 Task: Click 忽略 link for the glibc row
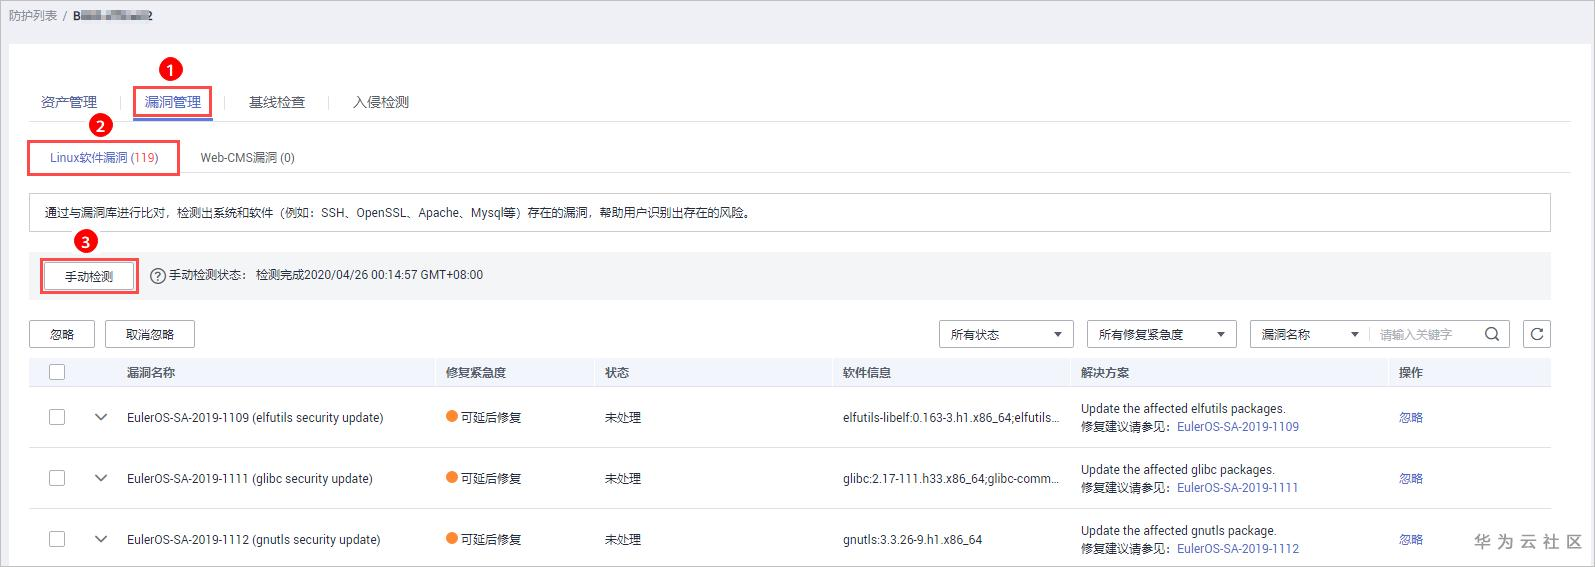click(x=1410, y=478)
